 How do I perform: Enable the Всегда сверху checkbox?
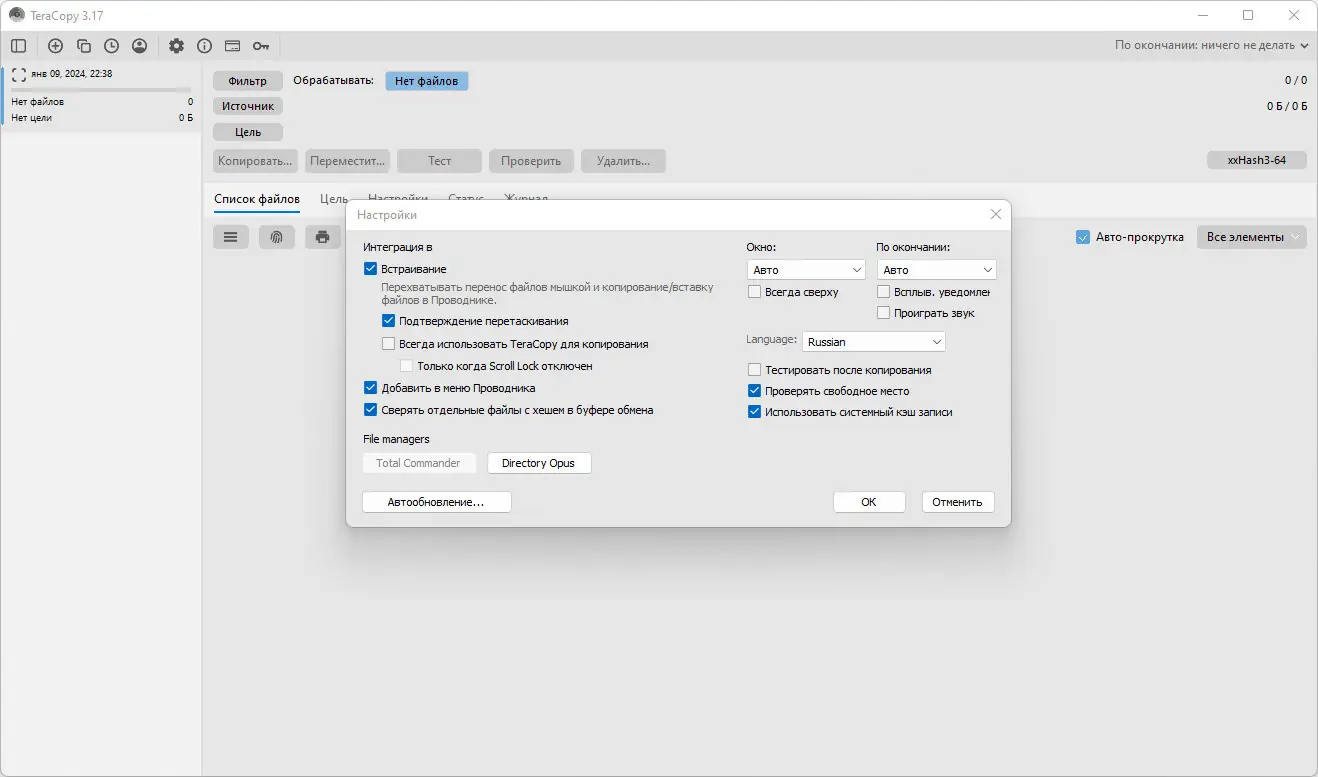755,292
